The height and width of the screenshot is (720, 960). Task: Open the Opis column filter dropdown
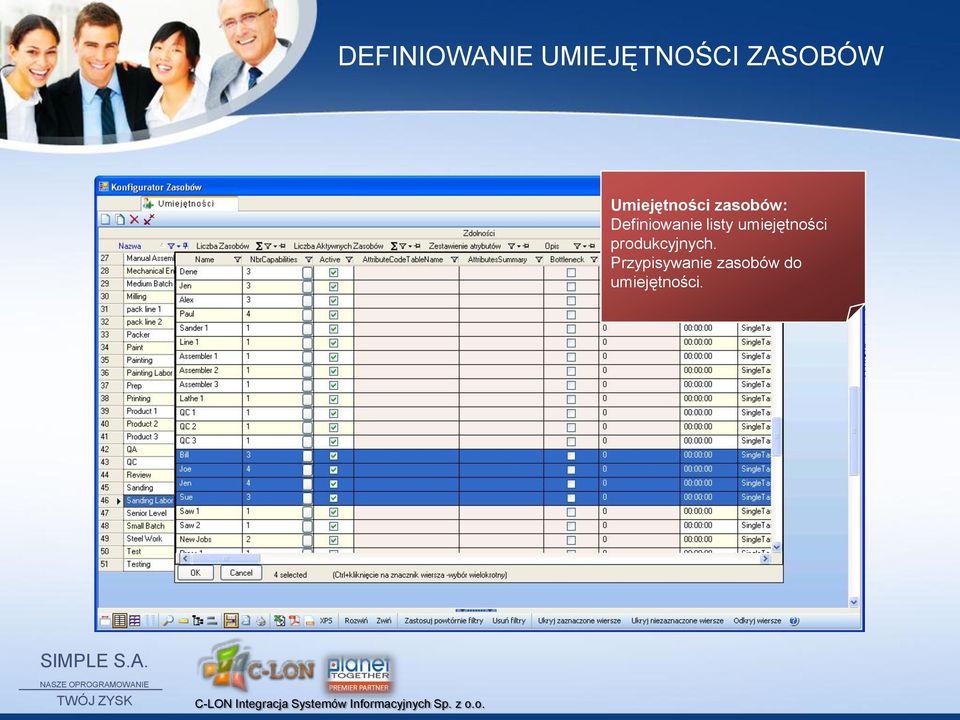pyautogui.click(x=577, y=246)
